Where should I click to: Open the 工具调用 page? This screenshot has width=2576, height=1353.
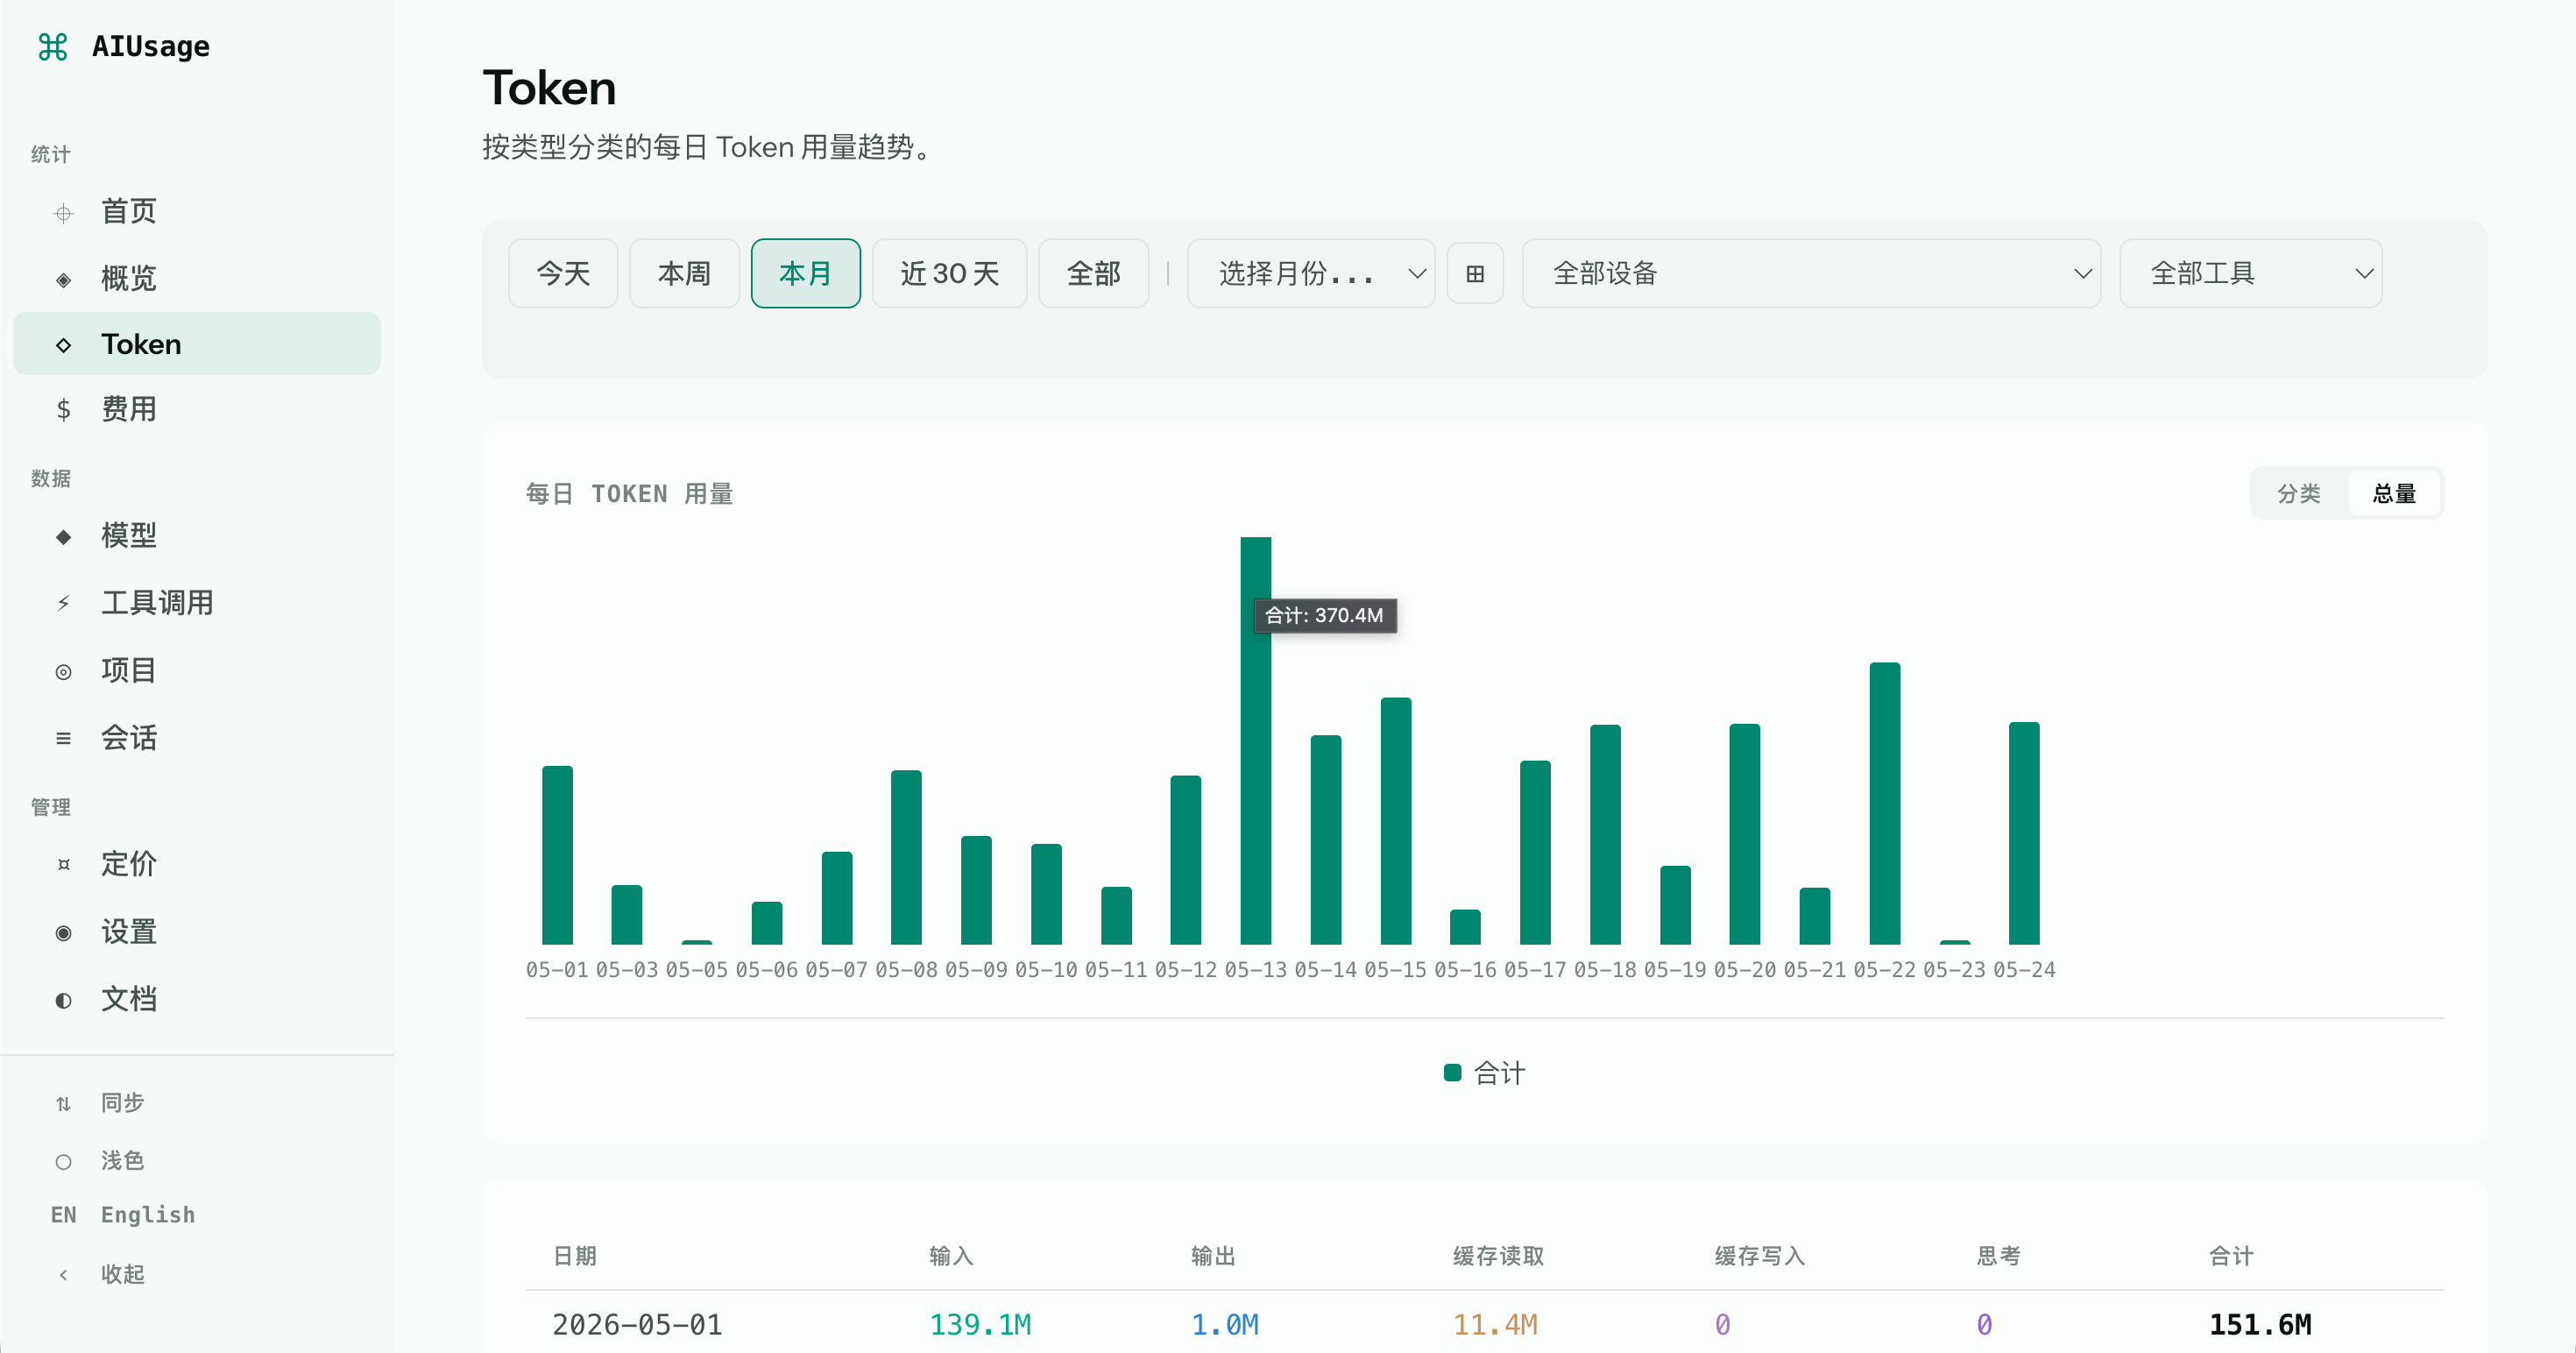[x=197, y=603]
